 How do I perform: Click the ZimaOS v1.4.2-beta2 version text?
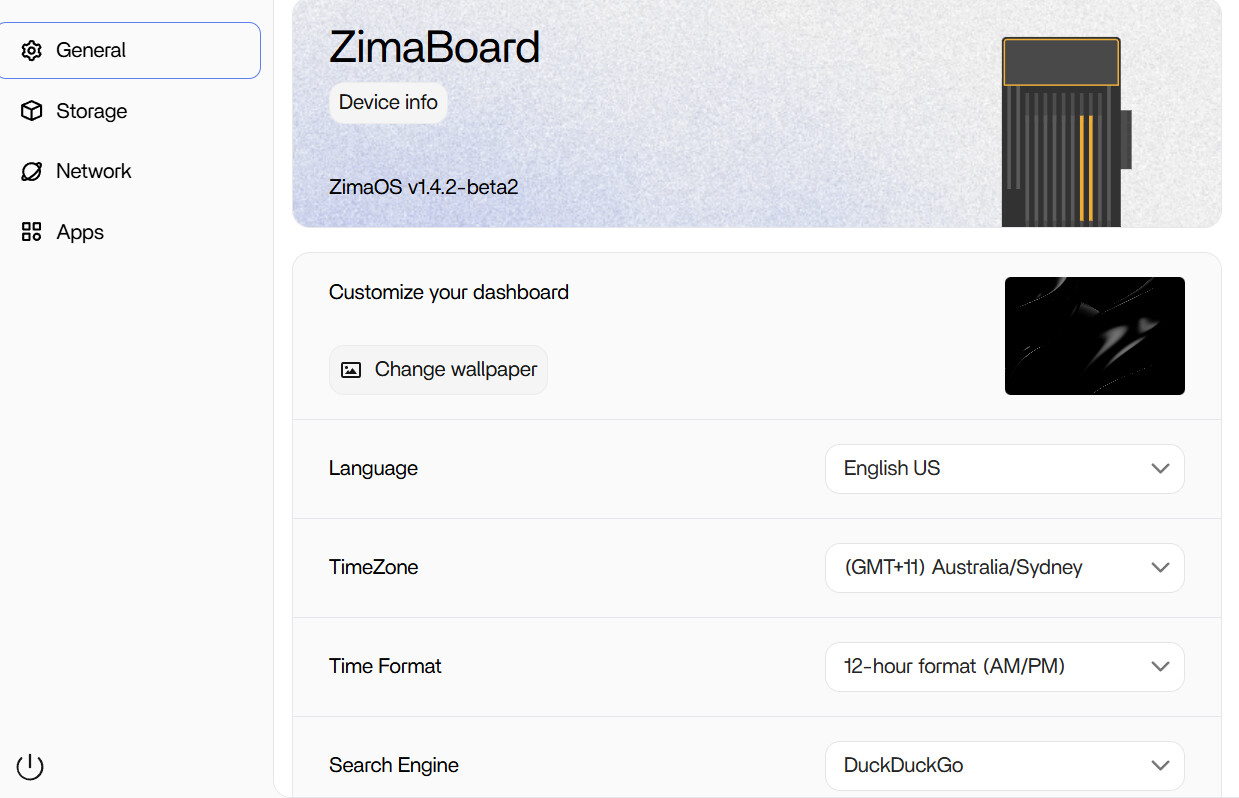click(423, 187)
